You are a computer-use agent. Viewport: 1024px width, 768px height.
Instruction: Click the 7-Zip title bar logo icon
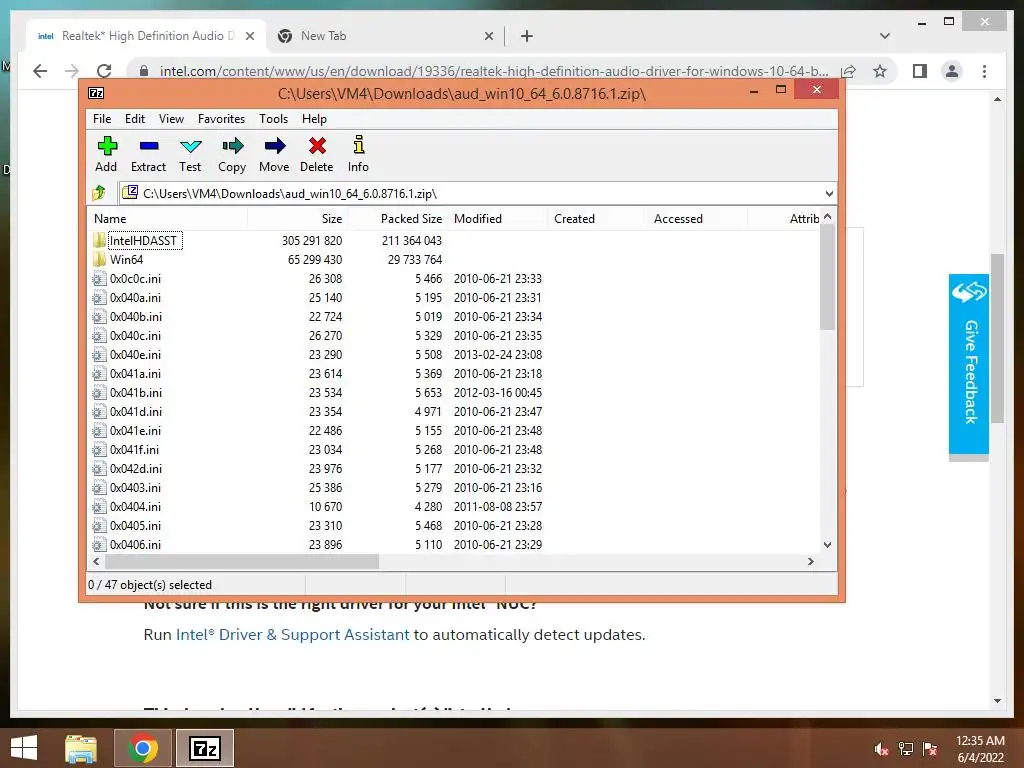(x=96, y=93)
